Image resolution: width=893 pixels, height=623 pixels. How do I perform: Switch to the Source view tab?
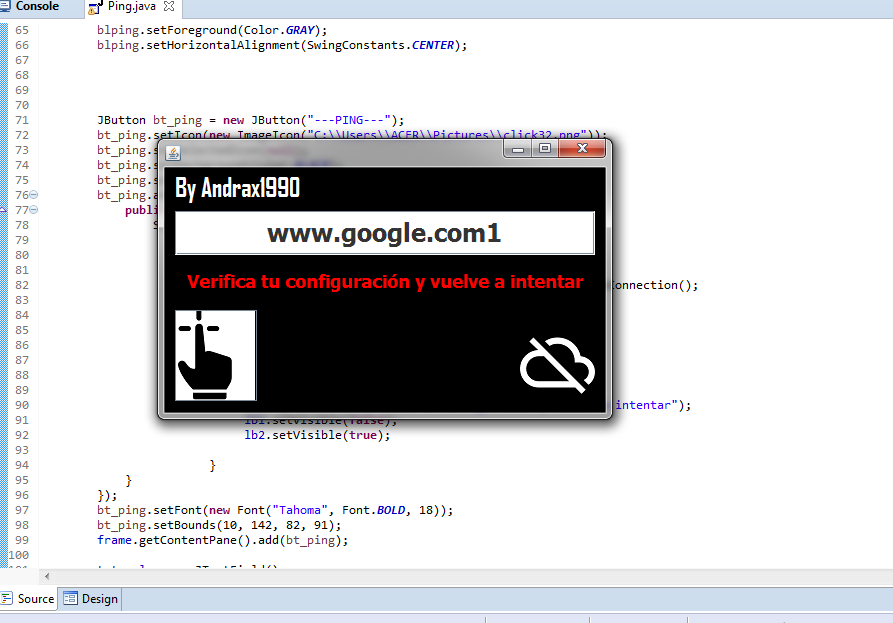coord(28,599)
